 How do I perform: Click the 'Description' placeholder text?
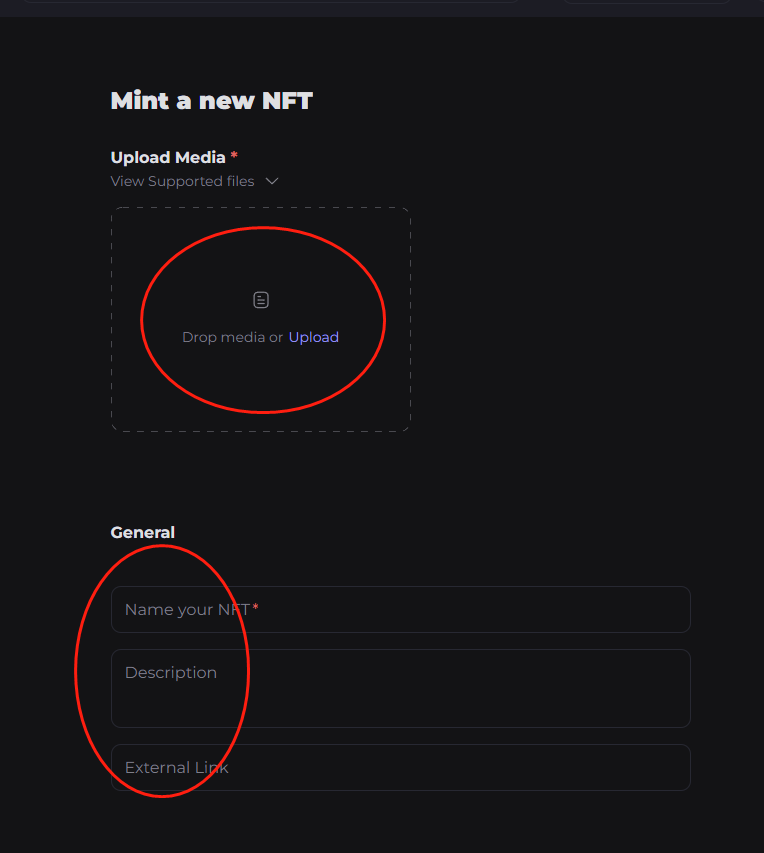[171, 673]
